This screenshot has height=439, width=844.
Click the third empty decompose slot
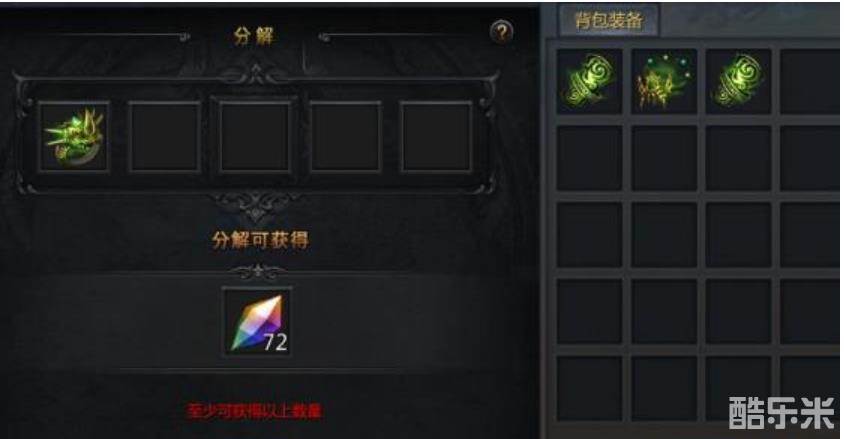pyautogui.click(x=255, y=137)
